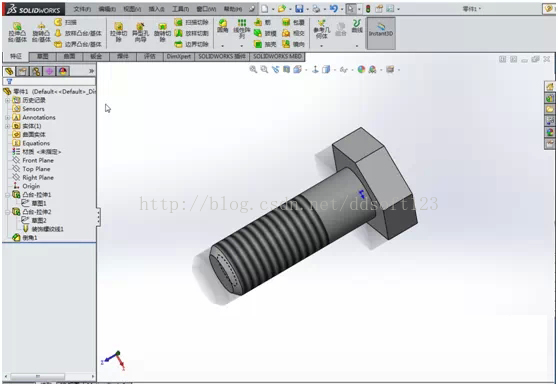
Task: Expand the manager panel tabs chevron
Action: pos(91,71)
